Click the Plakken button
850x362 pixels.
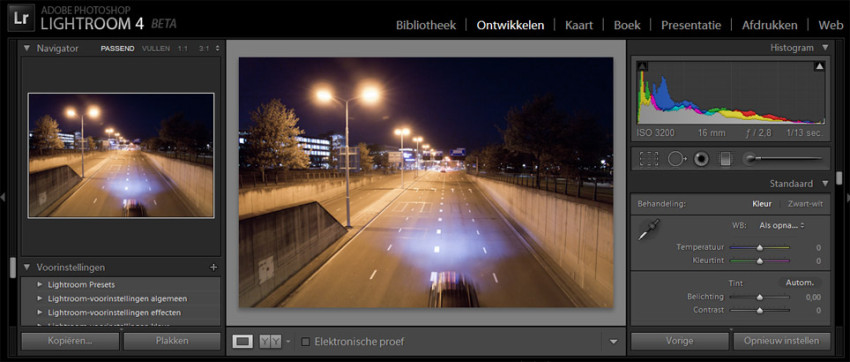pyautogui.click(x=172, y=341)
